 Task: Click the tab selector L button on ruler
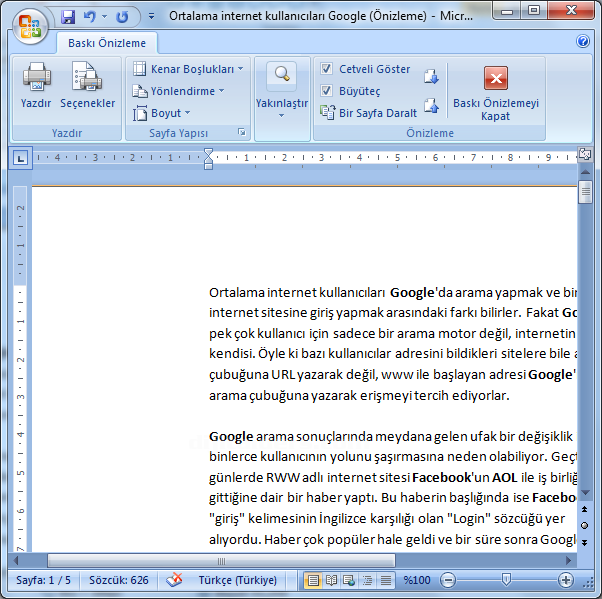(20, 158)
